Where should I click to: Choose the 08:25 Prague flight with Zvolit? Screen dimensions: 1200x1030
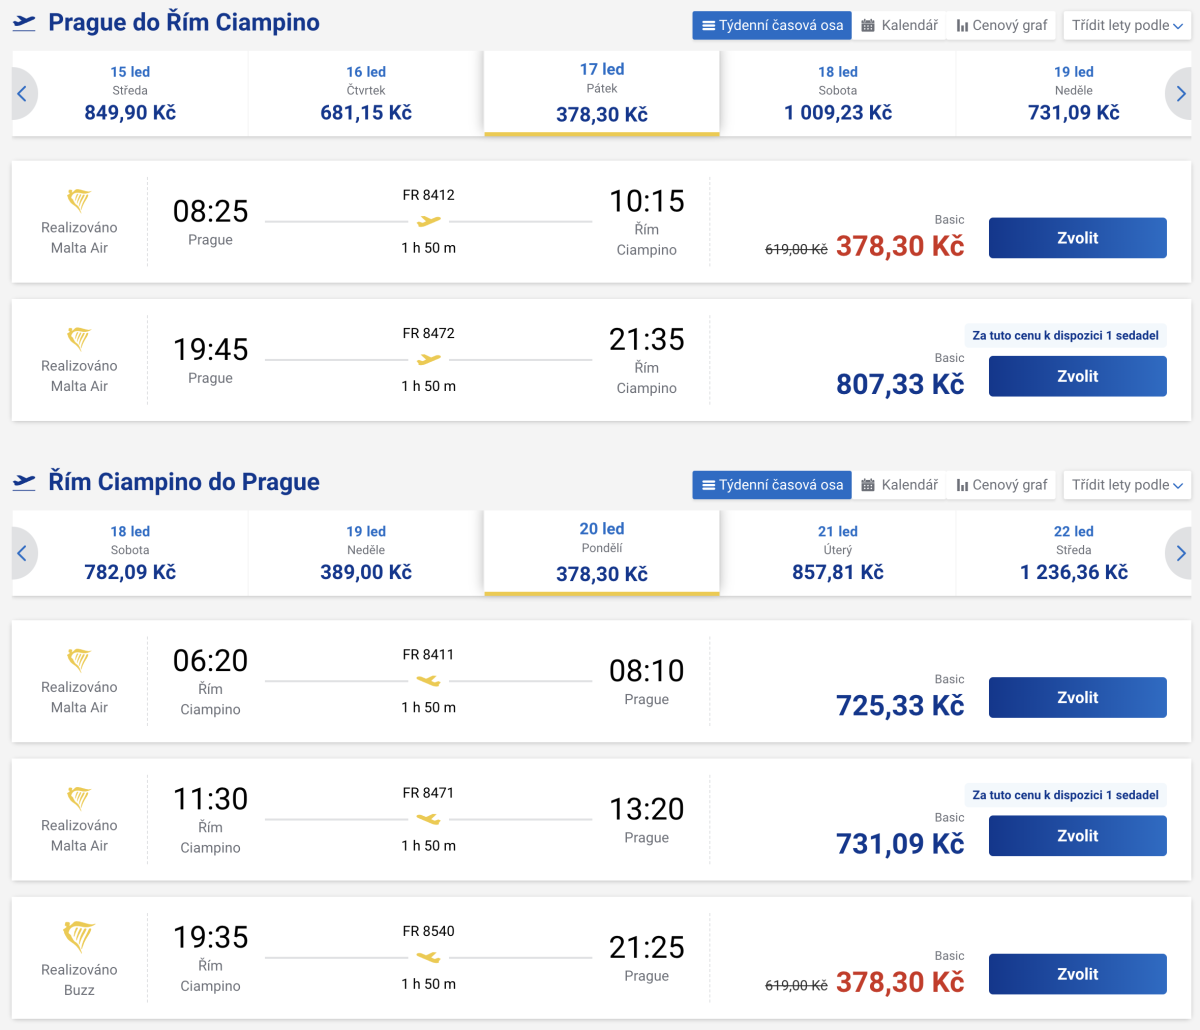click(1077, 238)
